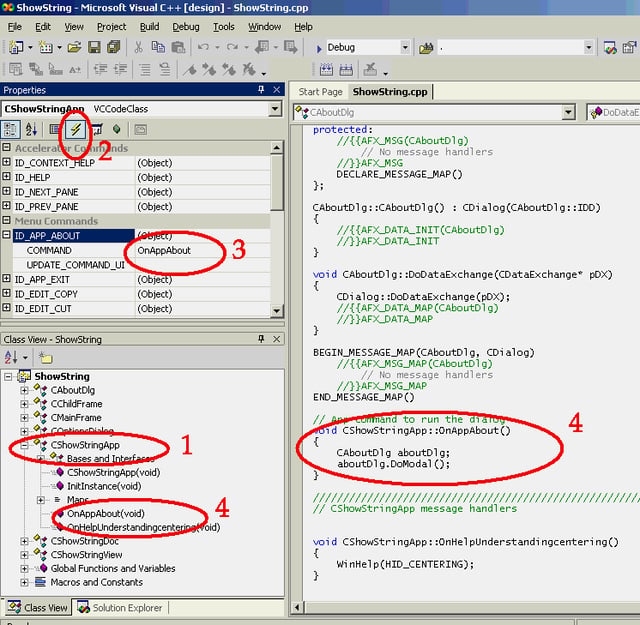Switch to the Start Page tab
Image resolution: width=640 pixels, height=625 pixels.
[x=320, y=92]
